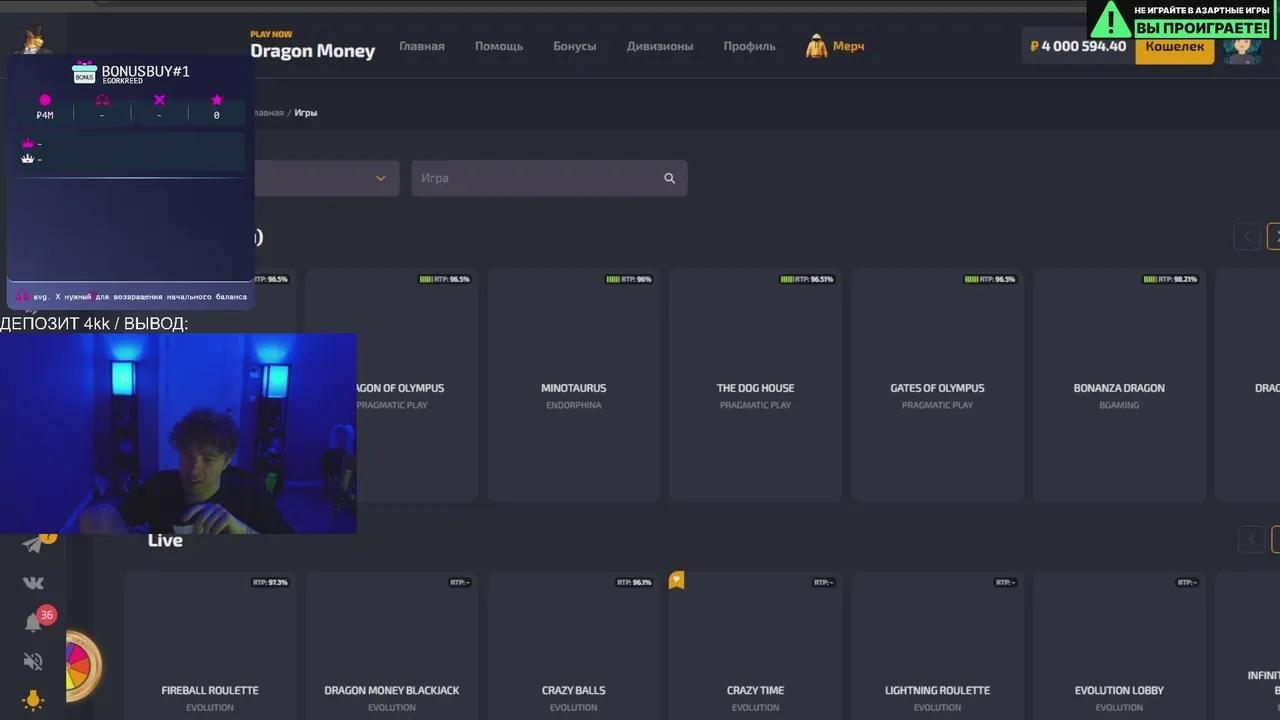Screen dimensions: 1280x720
Task: Click RTP 96.51% badge on The Dog House
Action: 808,279
